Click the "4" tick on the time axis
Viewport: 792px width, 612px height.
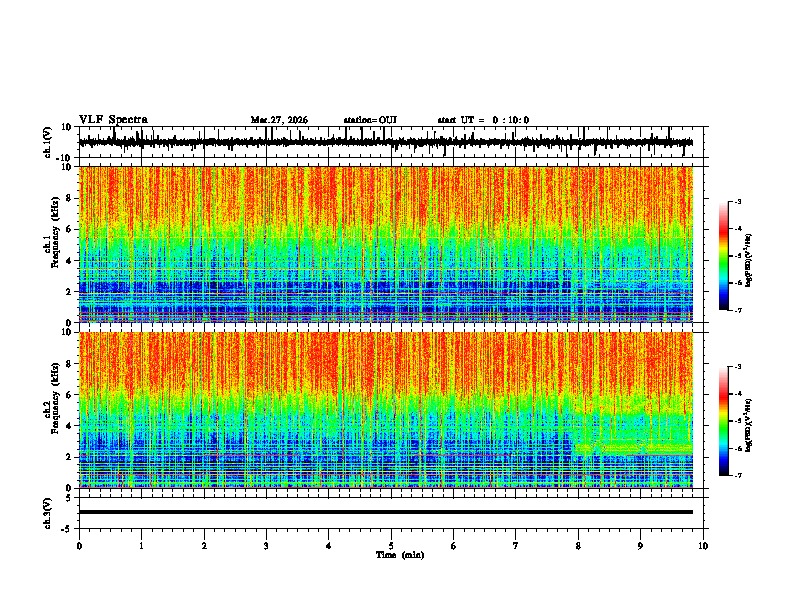(329, 546)
